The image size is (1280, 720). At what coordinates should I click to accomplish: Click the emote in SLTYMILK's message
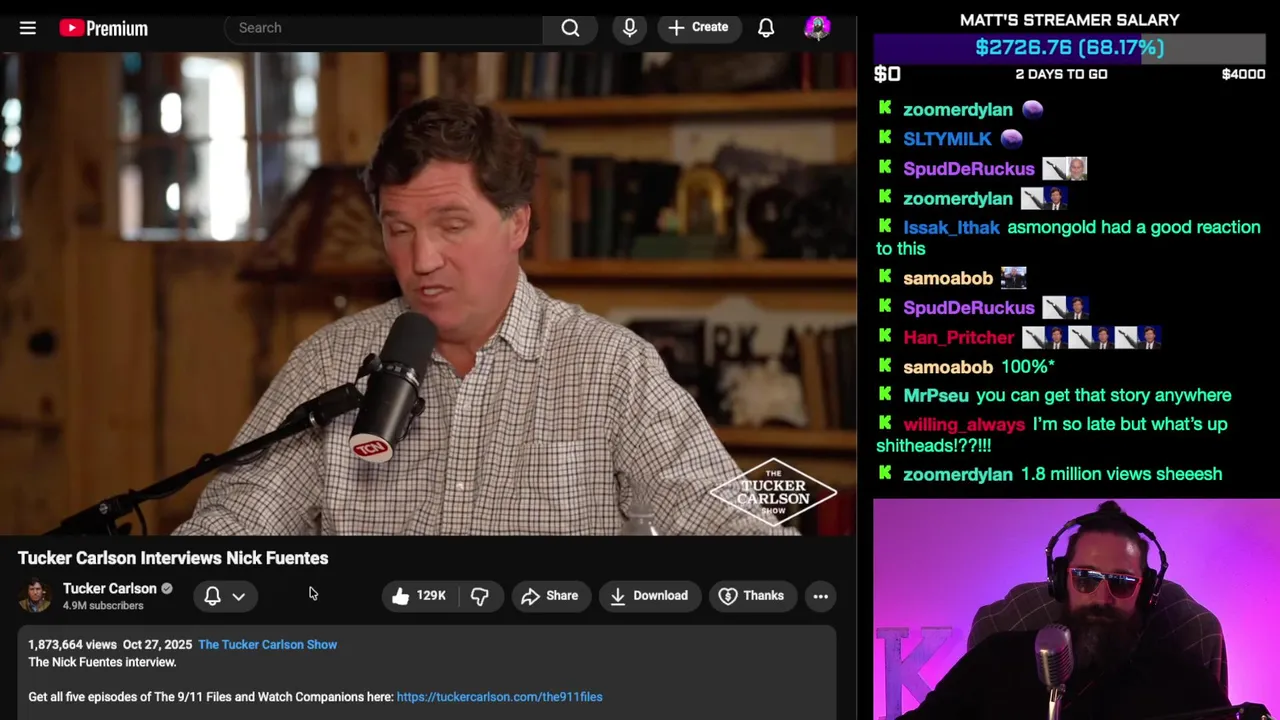pyautogui.click(x=1011, y=139)
